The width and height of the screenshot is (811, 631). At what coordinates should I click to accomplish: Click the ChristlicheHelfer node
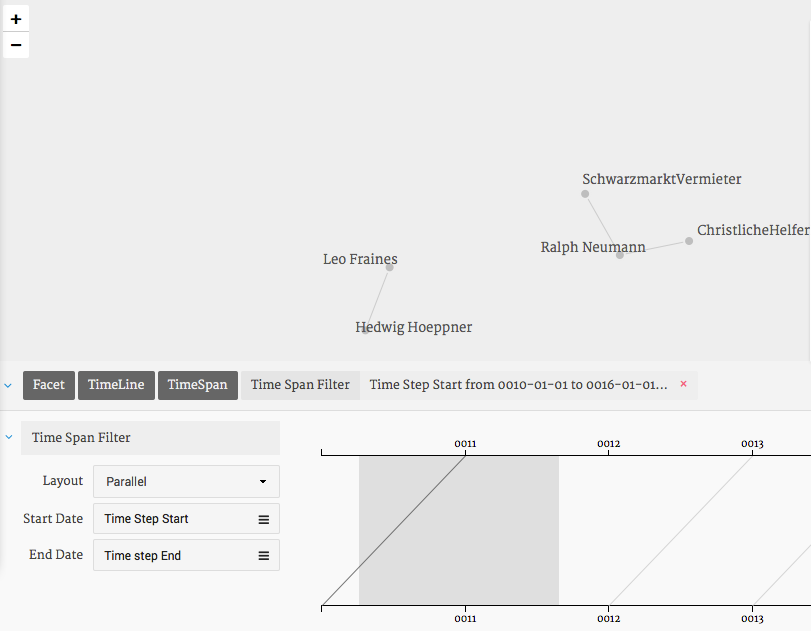[x=689, y=240]
